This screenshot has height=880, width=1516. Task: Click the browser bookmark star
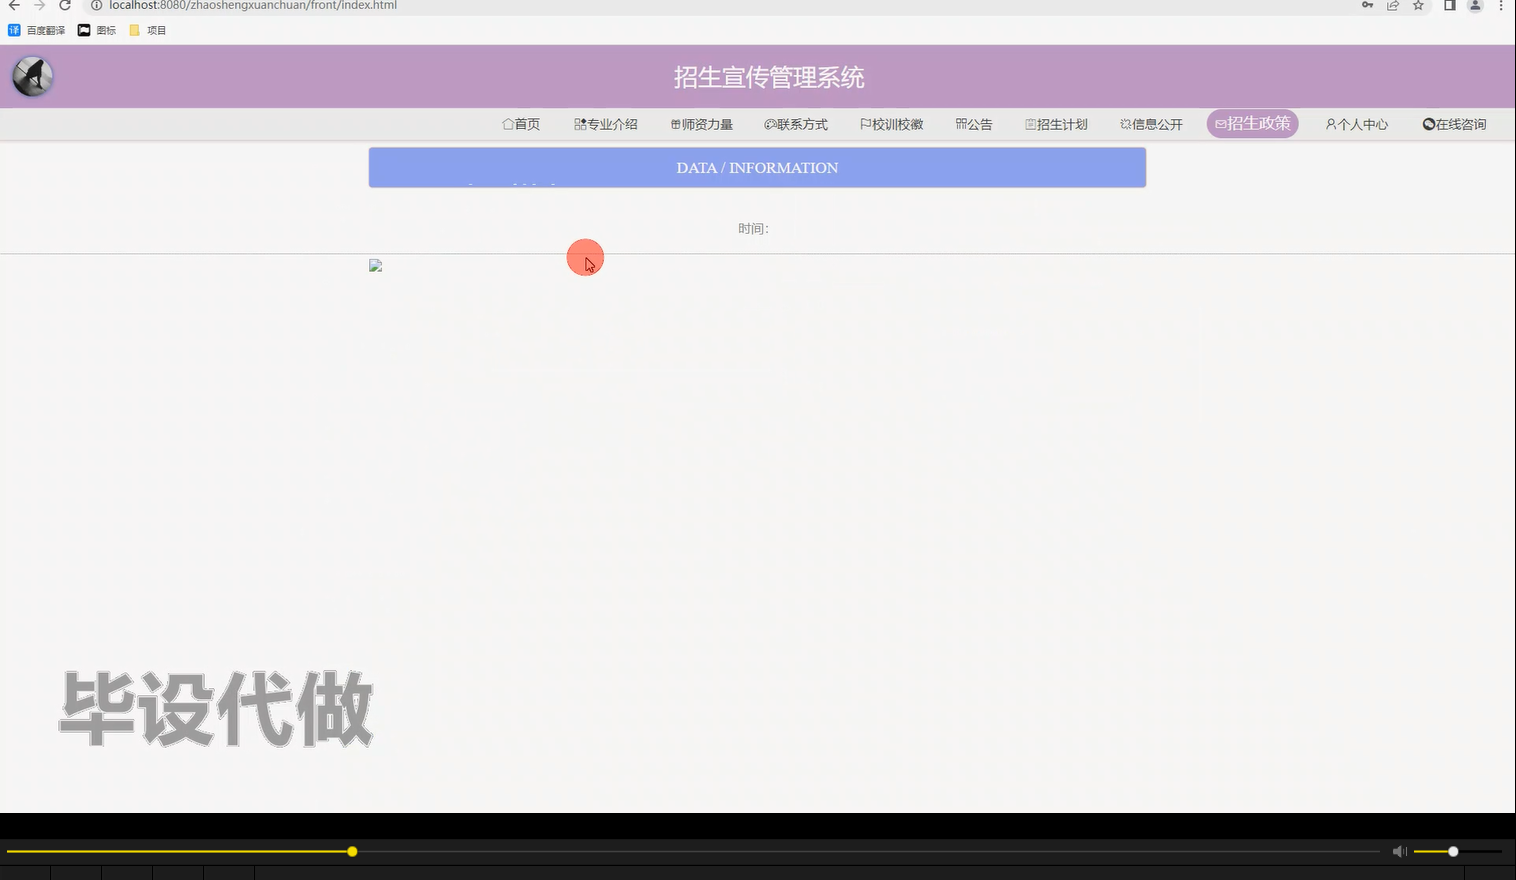(x=1417, y=6)
